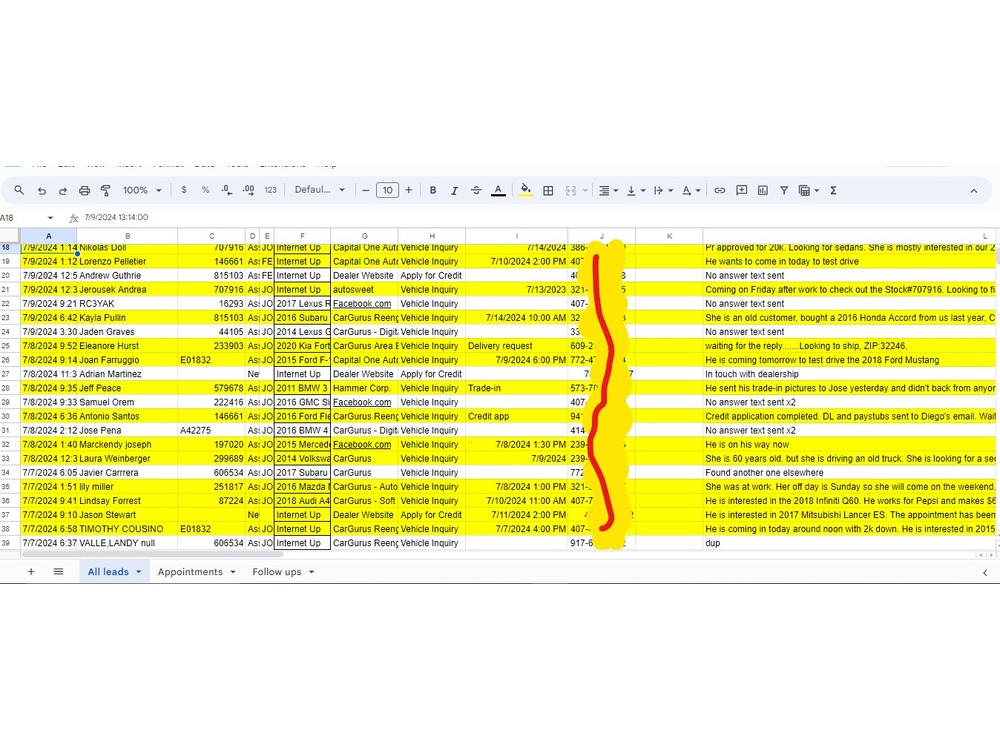Viewport: 1000px width, 750px height.
Task: Open the search menus magnifier icon
Action: [19, 190]
